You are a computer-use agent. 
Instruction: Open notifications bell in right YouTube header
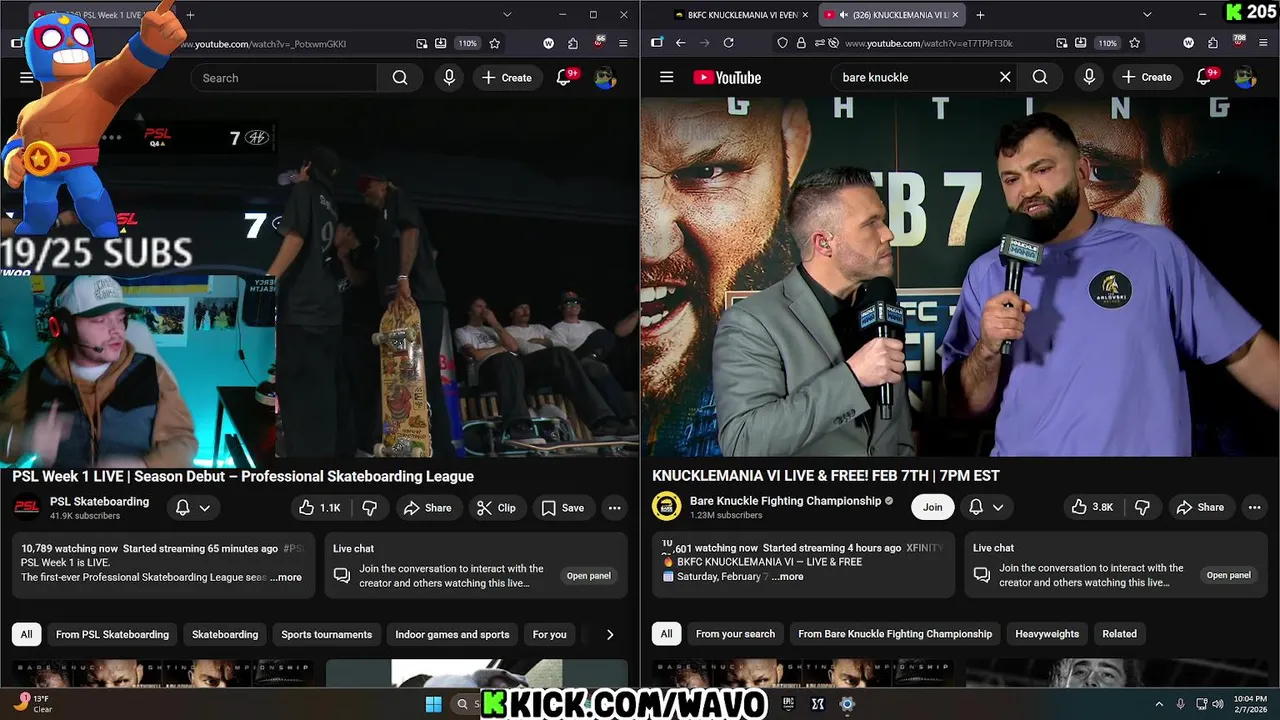(x=1204, y=77)
